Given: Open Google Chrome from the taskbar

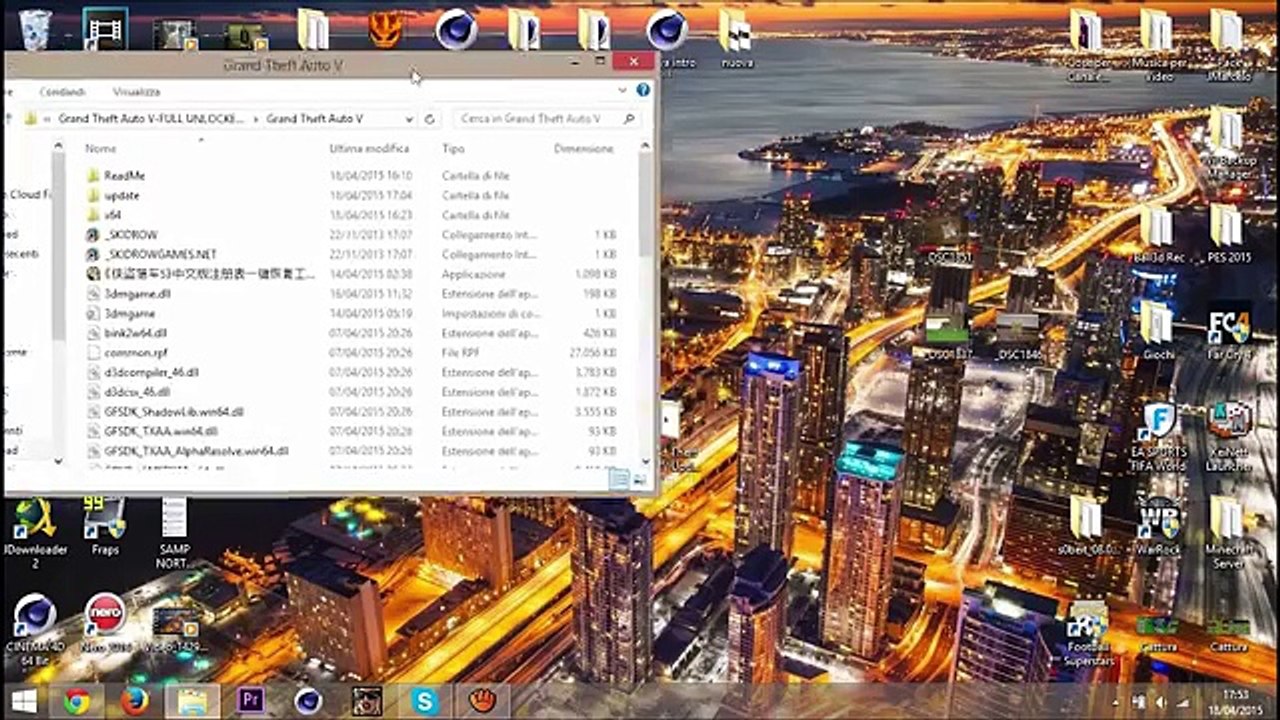Looking at the screenshot, I should pos(77,701).
